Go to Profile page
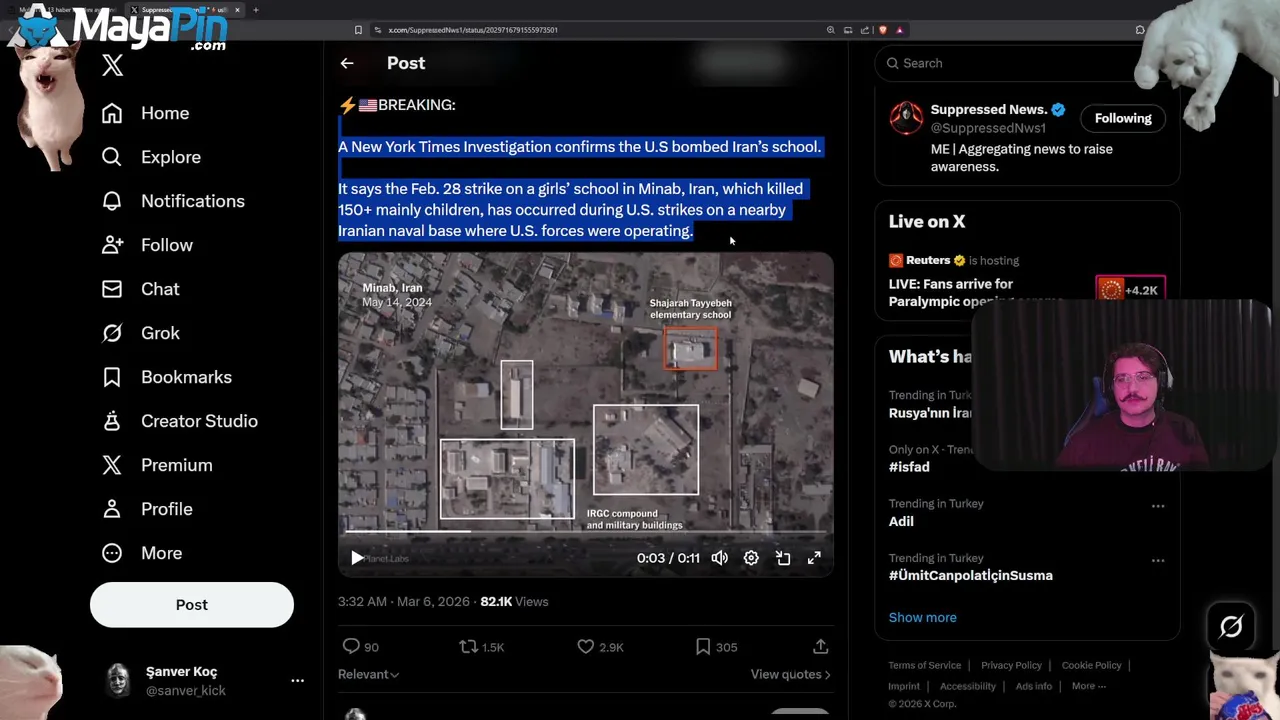The height and width of the screenshot is (720, 1280). [x=147, y=509]
